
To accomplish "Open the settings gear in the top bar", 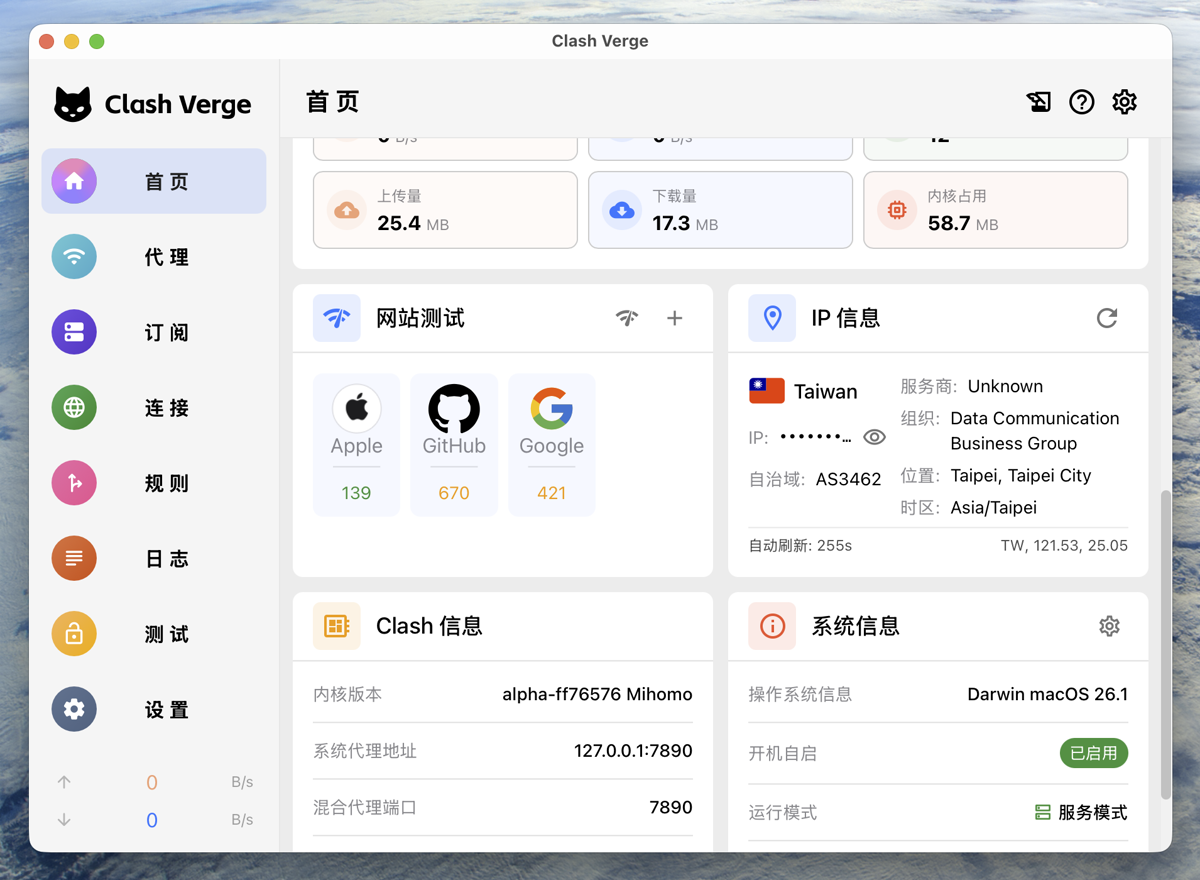I will coord(1124,101).
